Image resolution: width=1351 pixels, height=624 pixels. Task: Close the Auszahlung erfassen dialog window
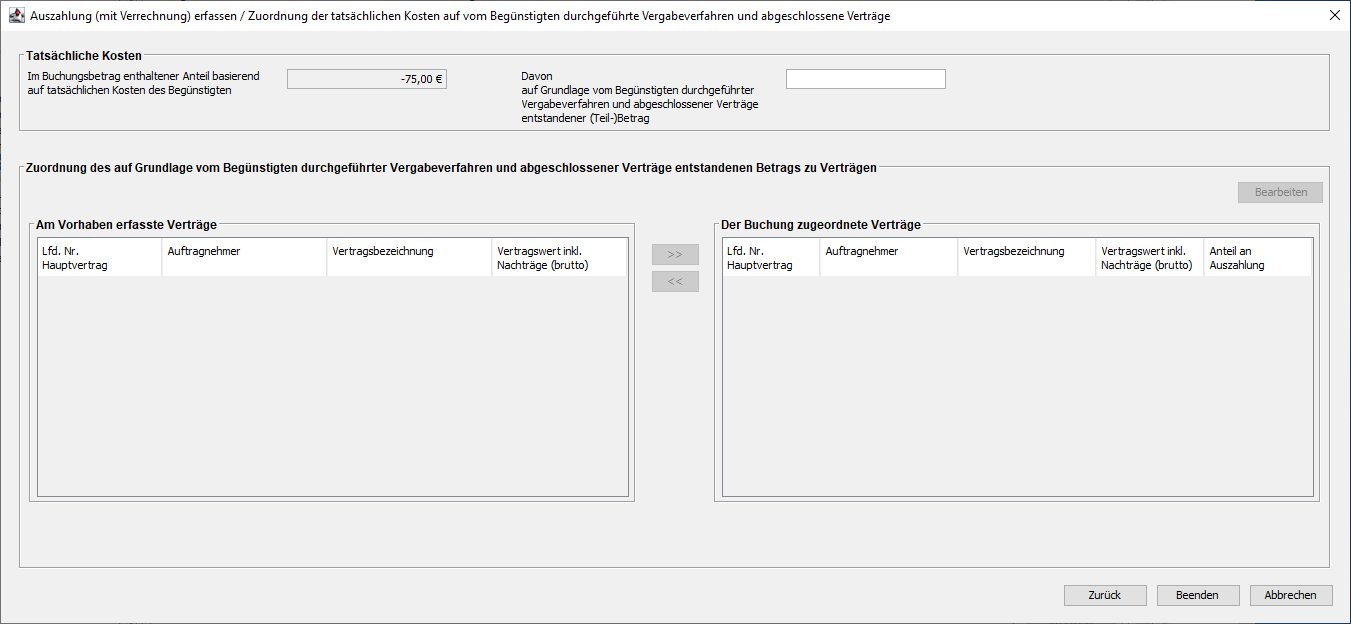[x=1334, y=16]
